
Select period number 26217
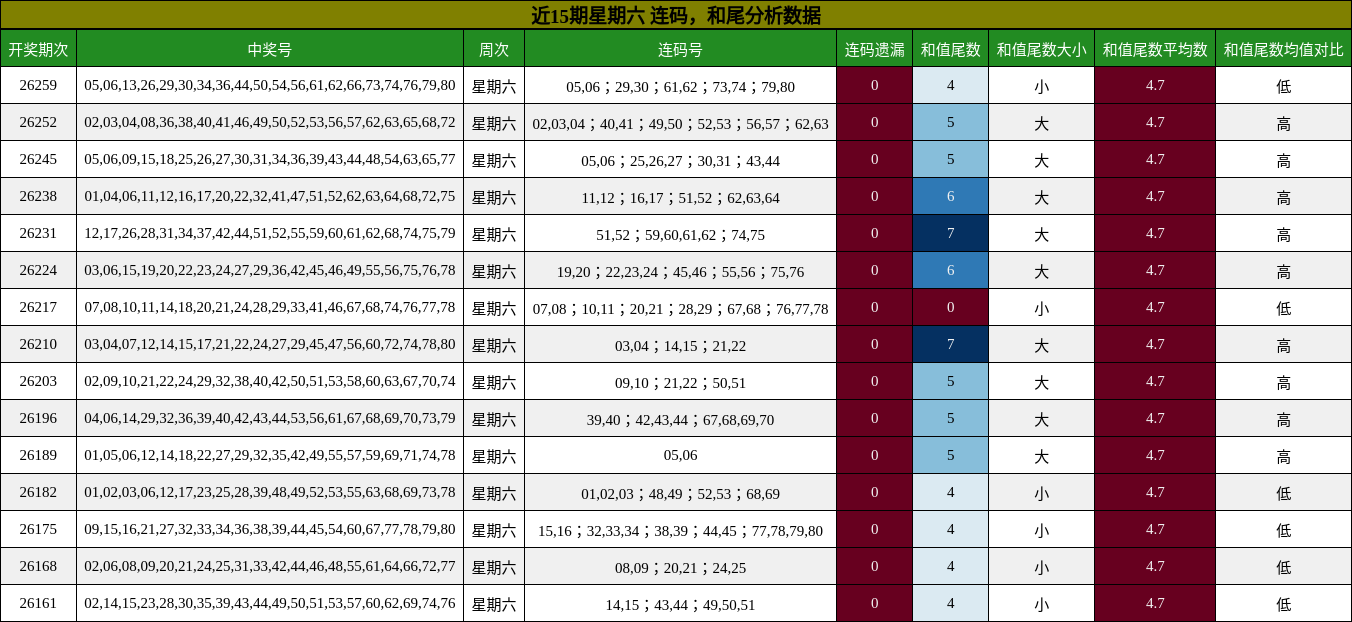[38, 307]
